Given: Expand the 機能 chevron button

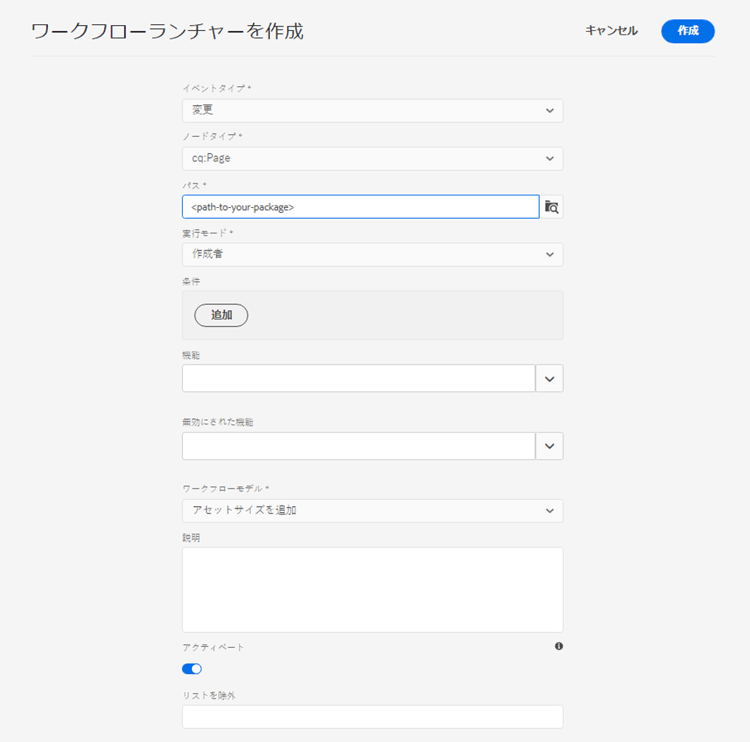Looking at the screenshot, I should click(549, 378).
